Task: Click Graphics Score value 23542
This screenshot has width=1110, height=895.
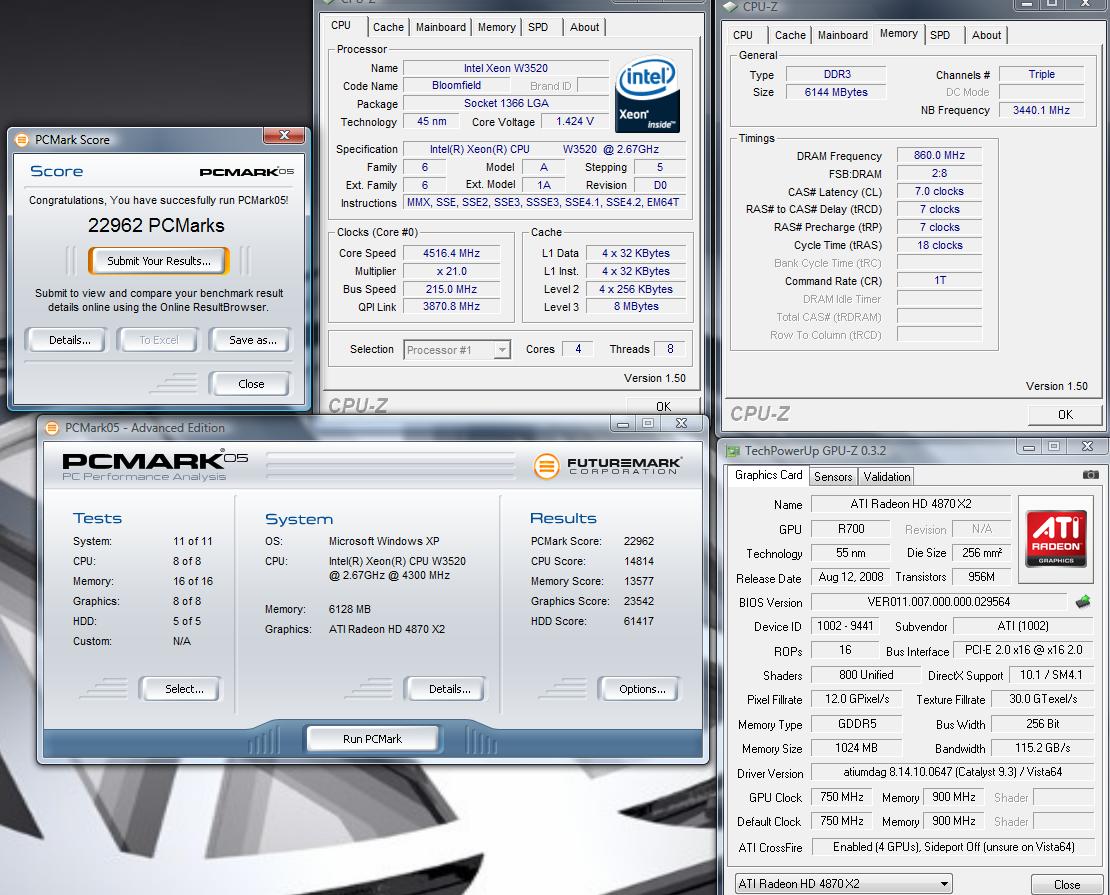Action: pos(639,601)
